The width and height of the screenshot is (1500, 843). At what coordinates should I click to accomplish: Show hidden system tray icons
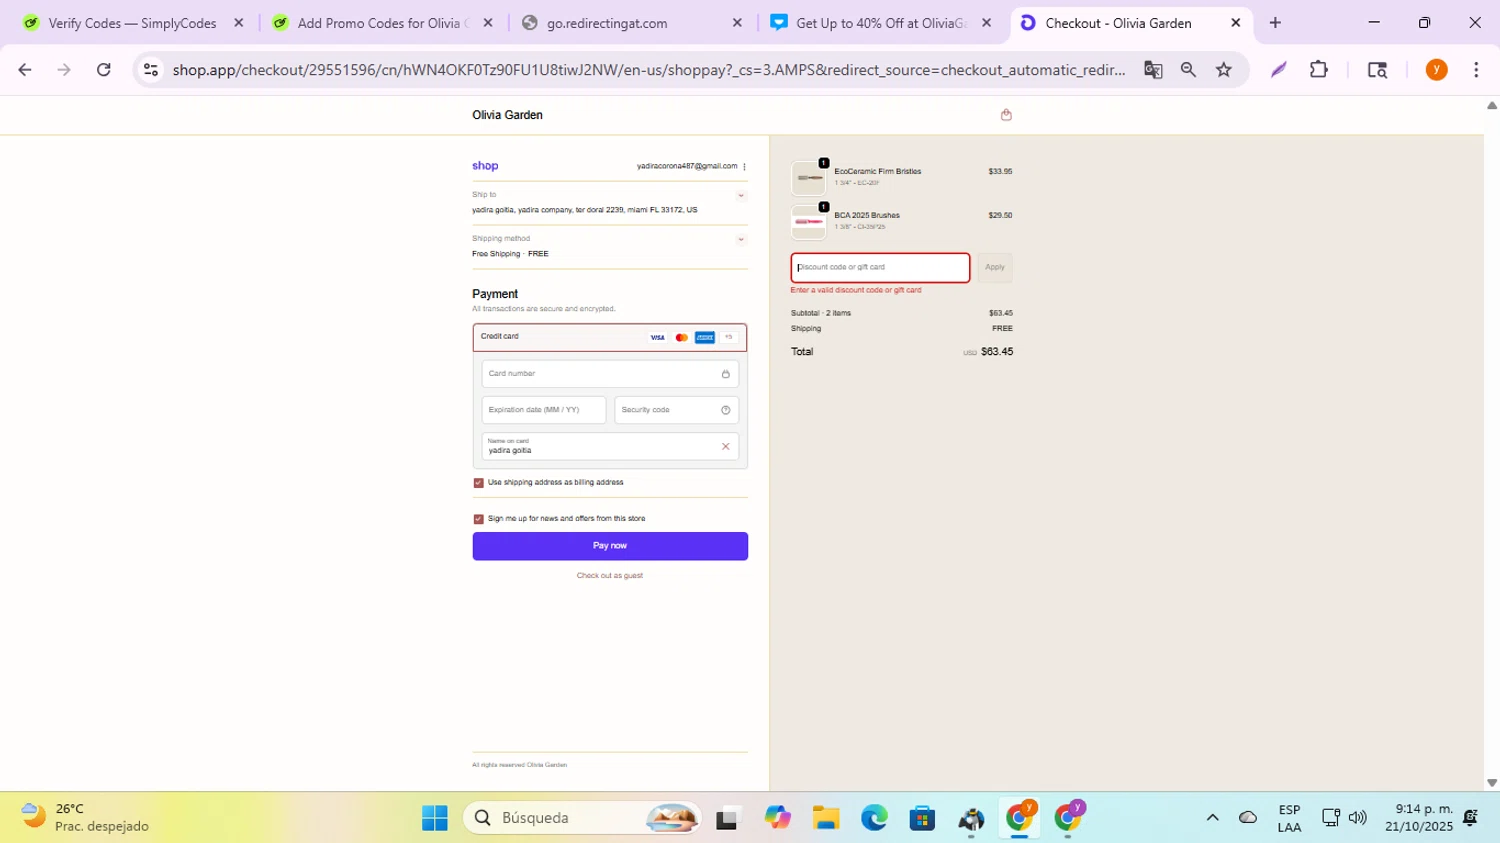pos(1212,818)
